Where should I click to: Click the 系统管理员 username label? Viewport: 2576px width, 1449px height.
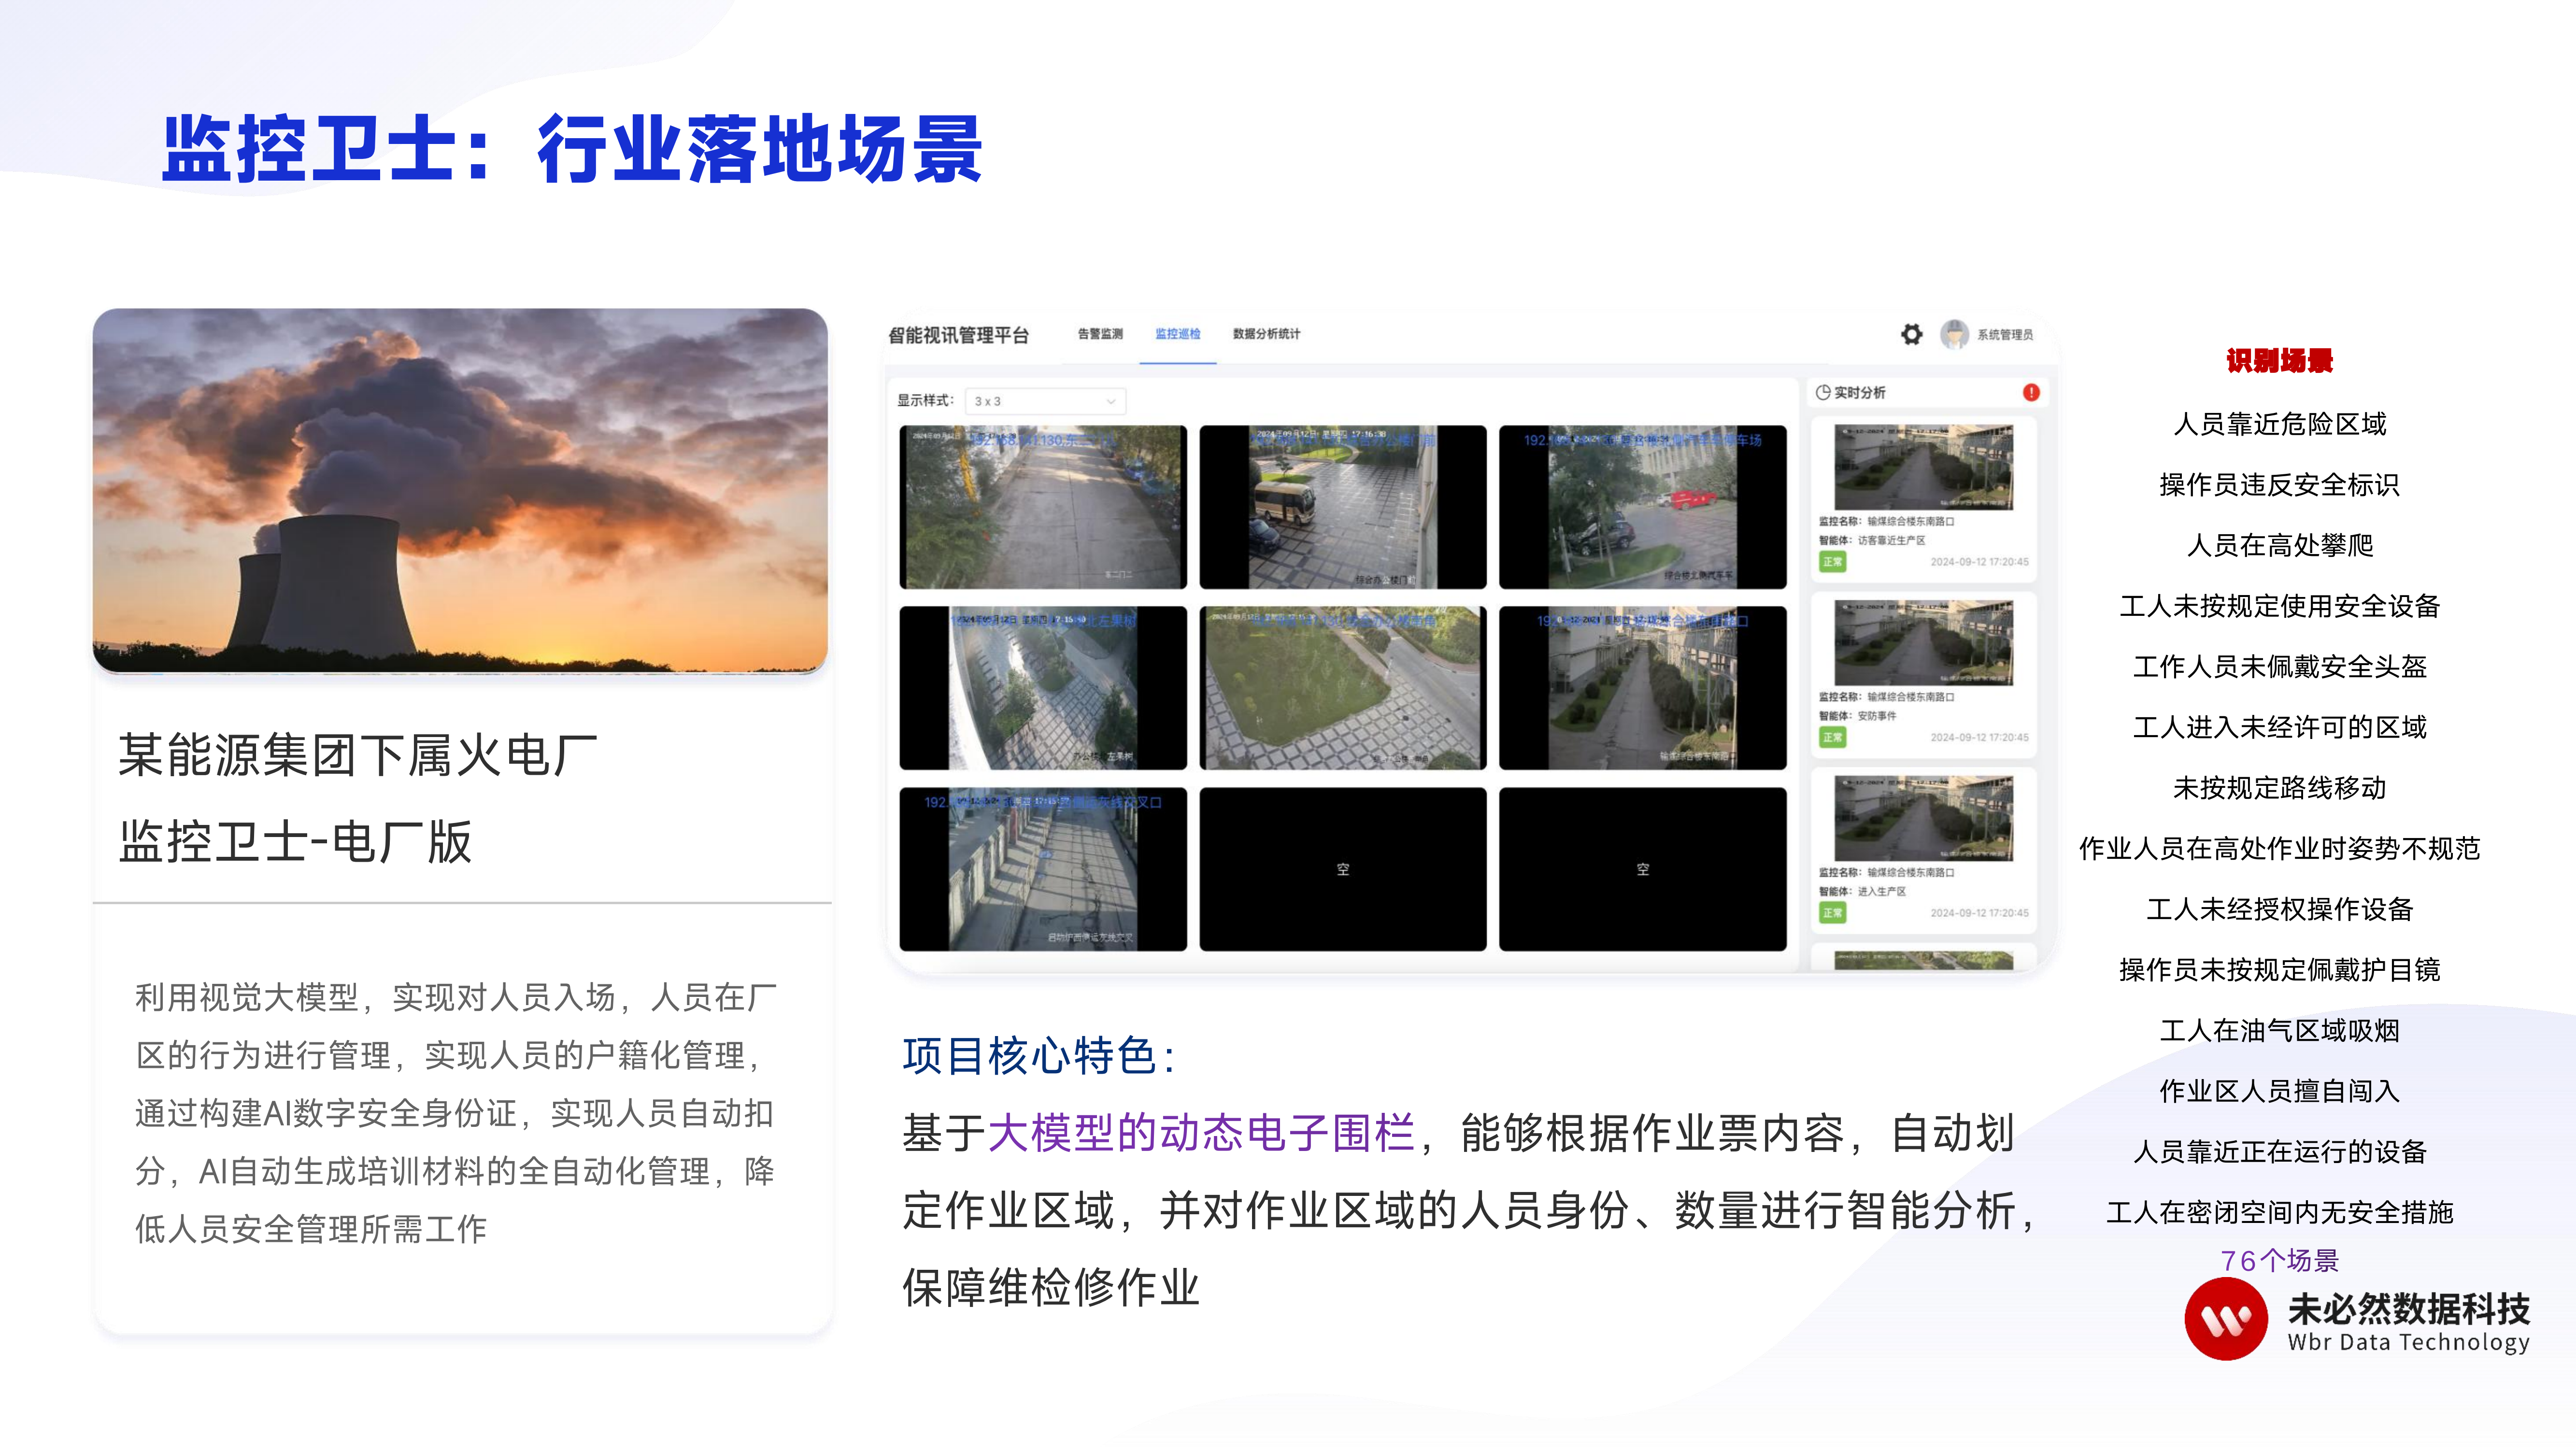click(2004, 335)
